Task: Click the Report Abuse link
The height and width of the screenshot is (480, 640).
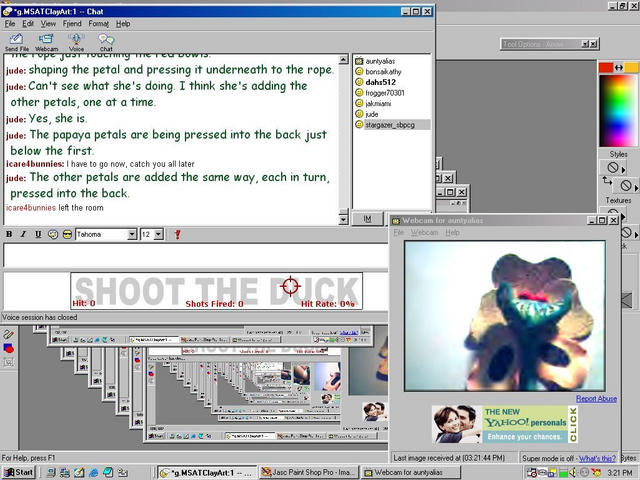Action: coord(596,399)
